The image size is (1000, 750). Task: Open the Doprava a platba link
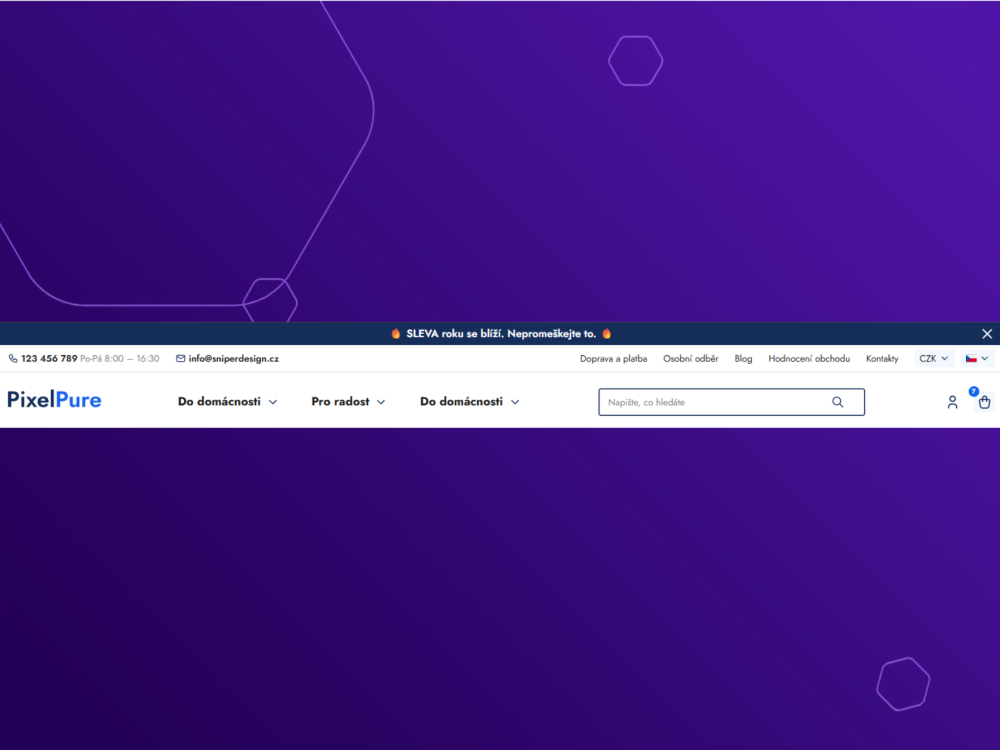[614, 358]
